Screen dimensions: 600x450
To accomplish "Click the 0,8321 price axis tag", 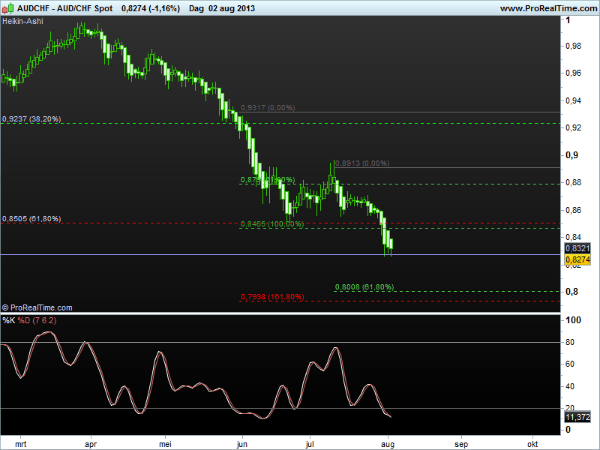I will [x=577, y=248].
